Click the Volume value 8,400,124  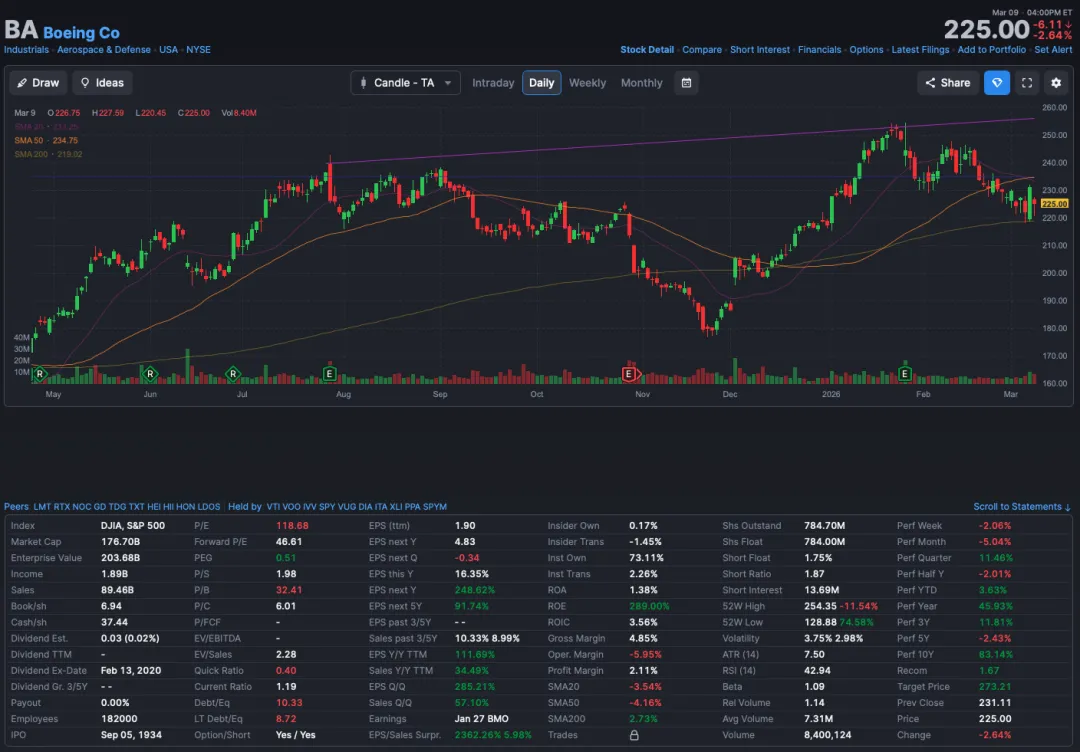[x=827, y=735]
